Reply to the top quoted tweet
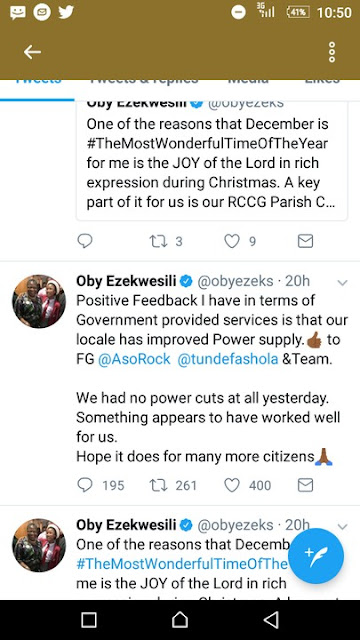The image size is (360, 640). click(85, 241)
